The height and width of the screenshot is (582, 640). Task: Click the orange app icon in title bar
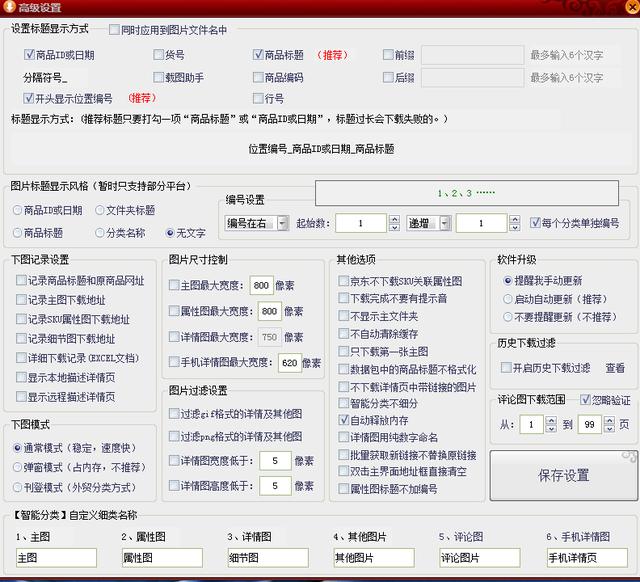point(9,8)
